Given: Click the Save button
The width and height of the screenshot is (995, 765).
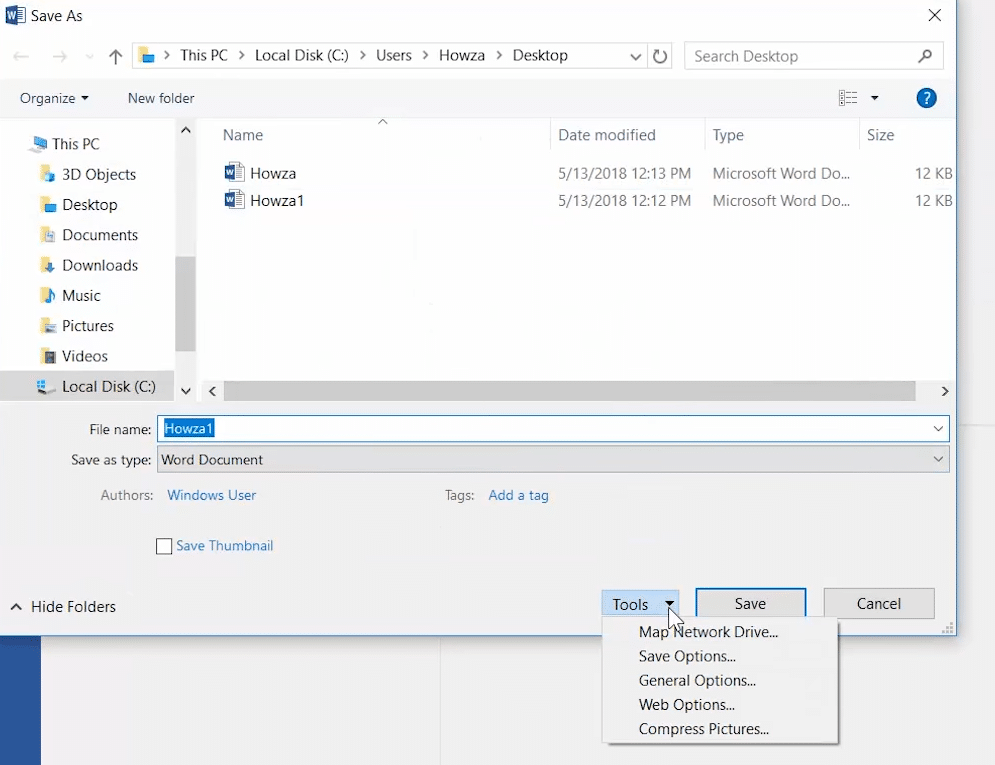Looking at the screenshot, I should [x=750, y=603].
